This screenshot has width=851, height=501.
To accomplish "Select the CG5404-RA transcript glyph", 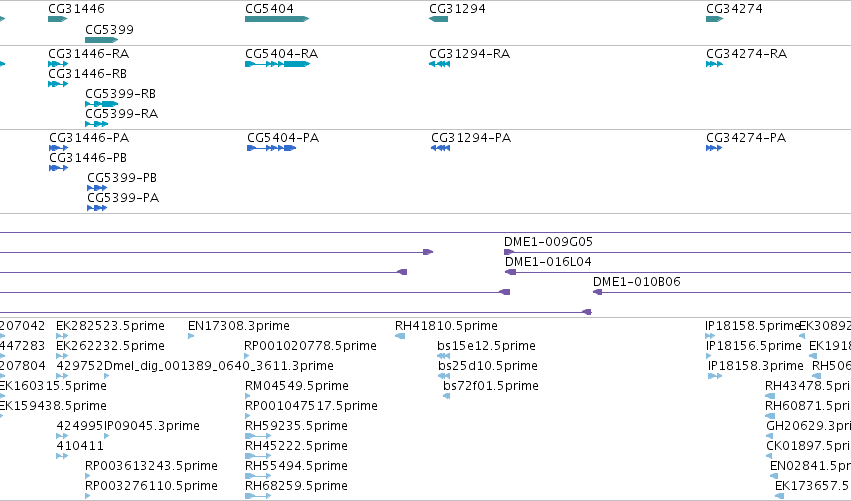I will (277, 64).
